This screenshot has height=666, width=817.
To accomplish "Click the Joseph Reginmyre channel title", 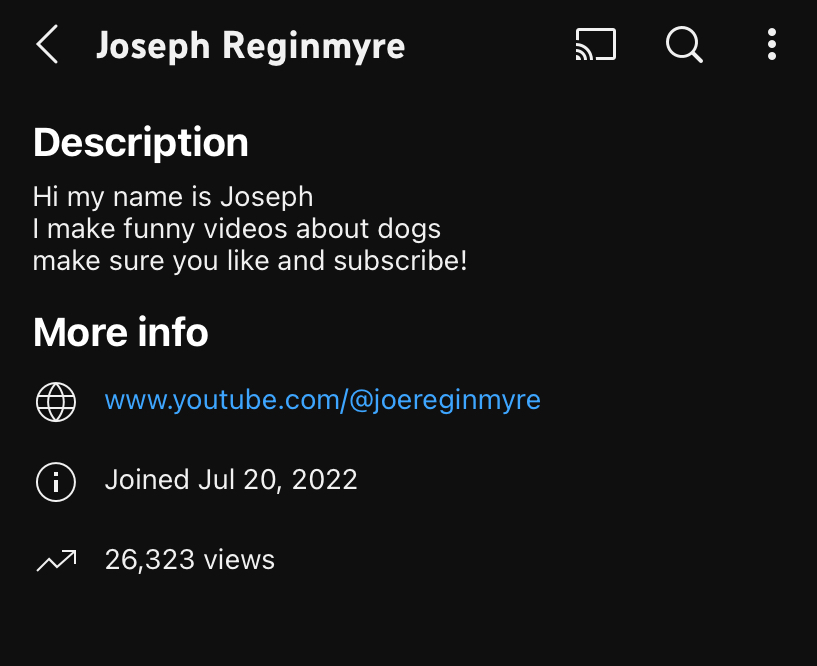I will click(251, 46).
